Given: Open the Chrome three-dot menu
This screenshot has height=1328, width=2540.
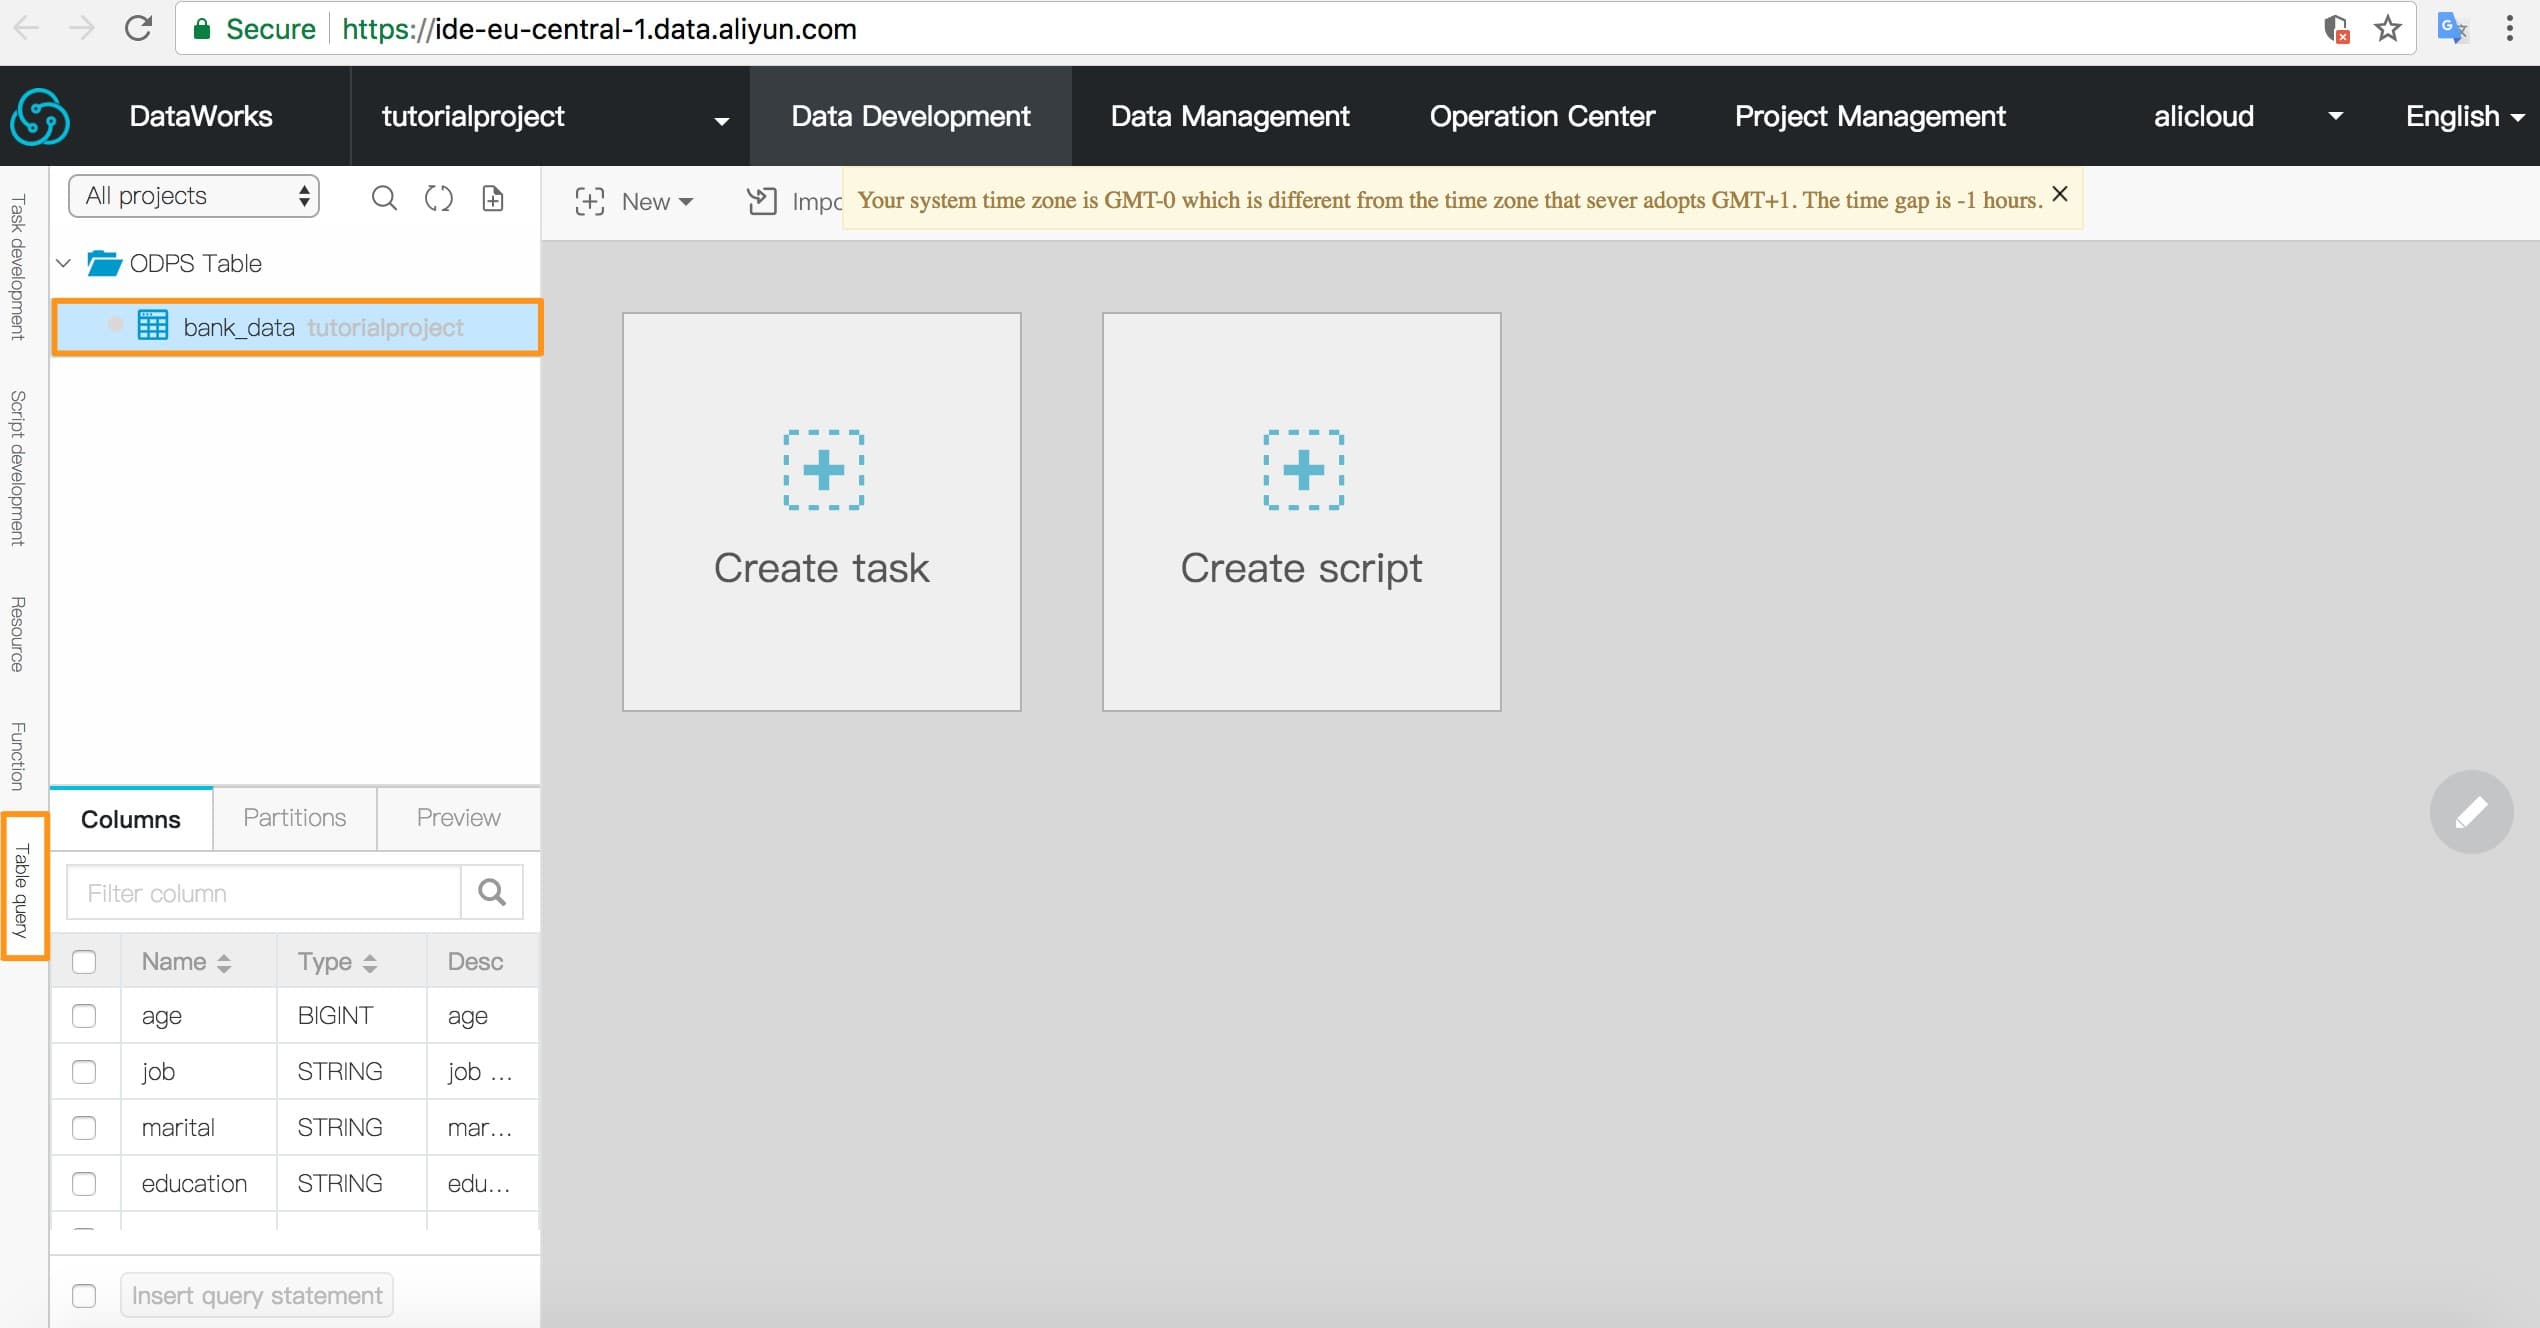Looking at the screenshot, I should [x=2509, y=28].
